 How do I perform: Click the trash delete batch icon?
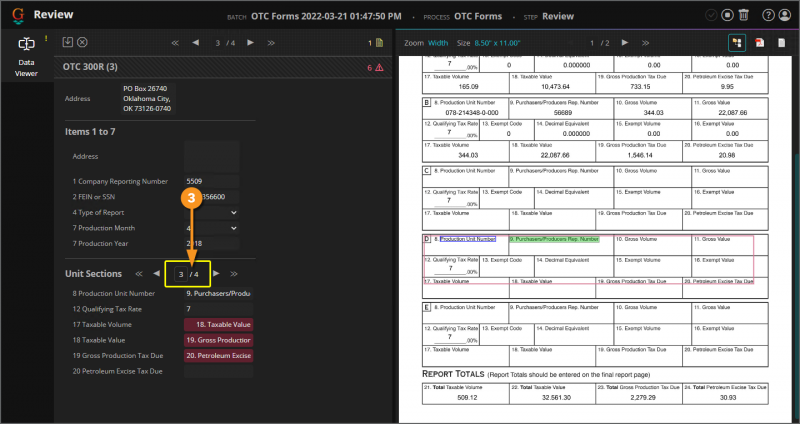[743, 15]
